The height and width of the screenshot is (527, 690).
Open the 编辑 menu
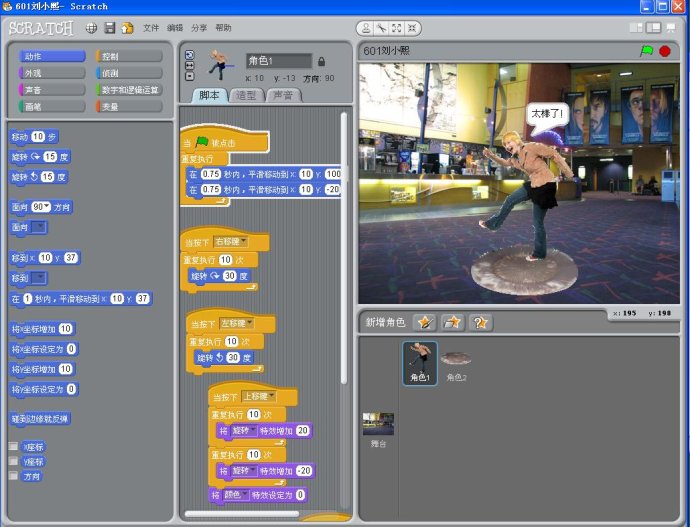tap(175, 28)
